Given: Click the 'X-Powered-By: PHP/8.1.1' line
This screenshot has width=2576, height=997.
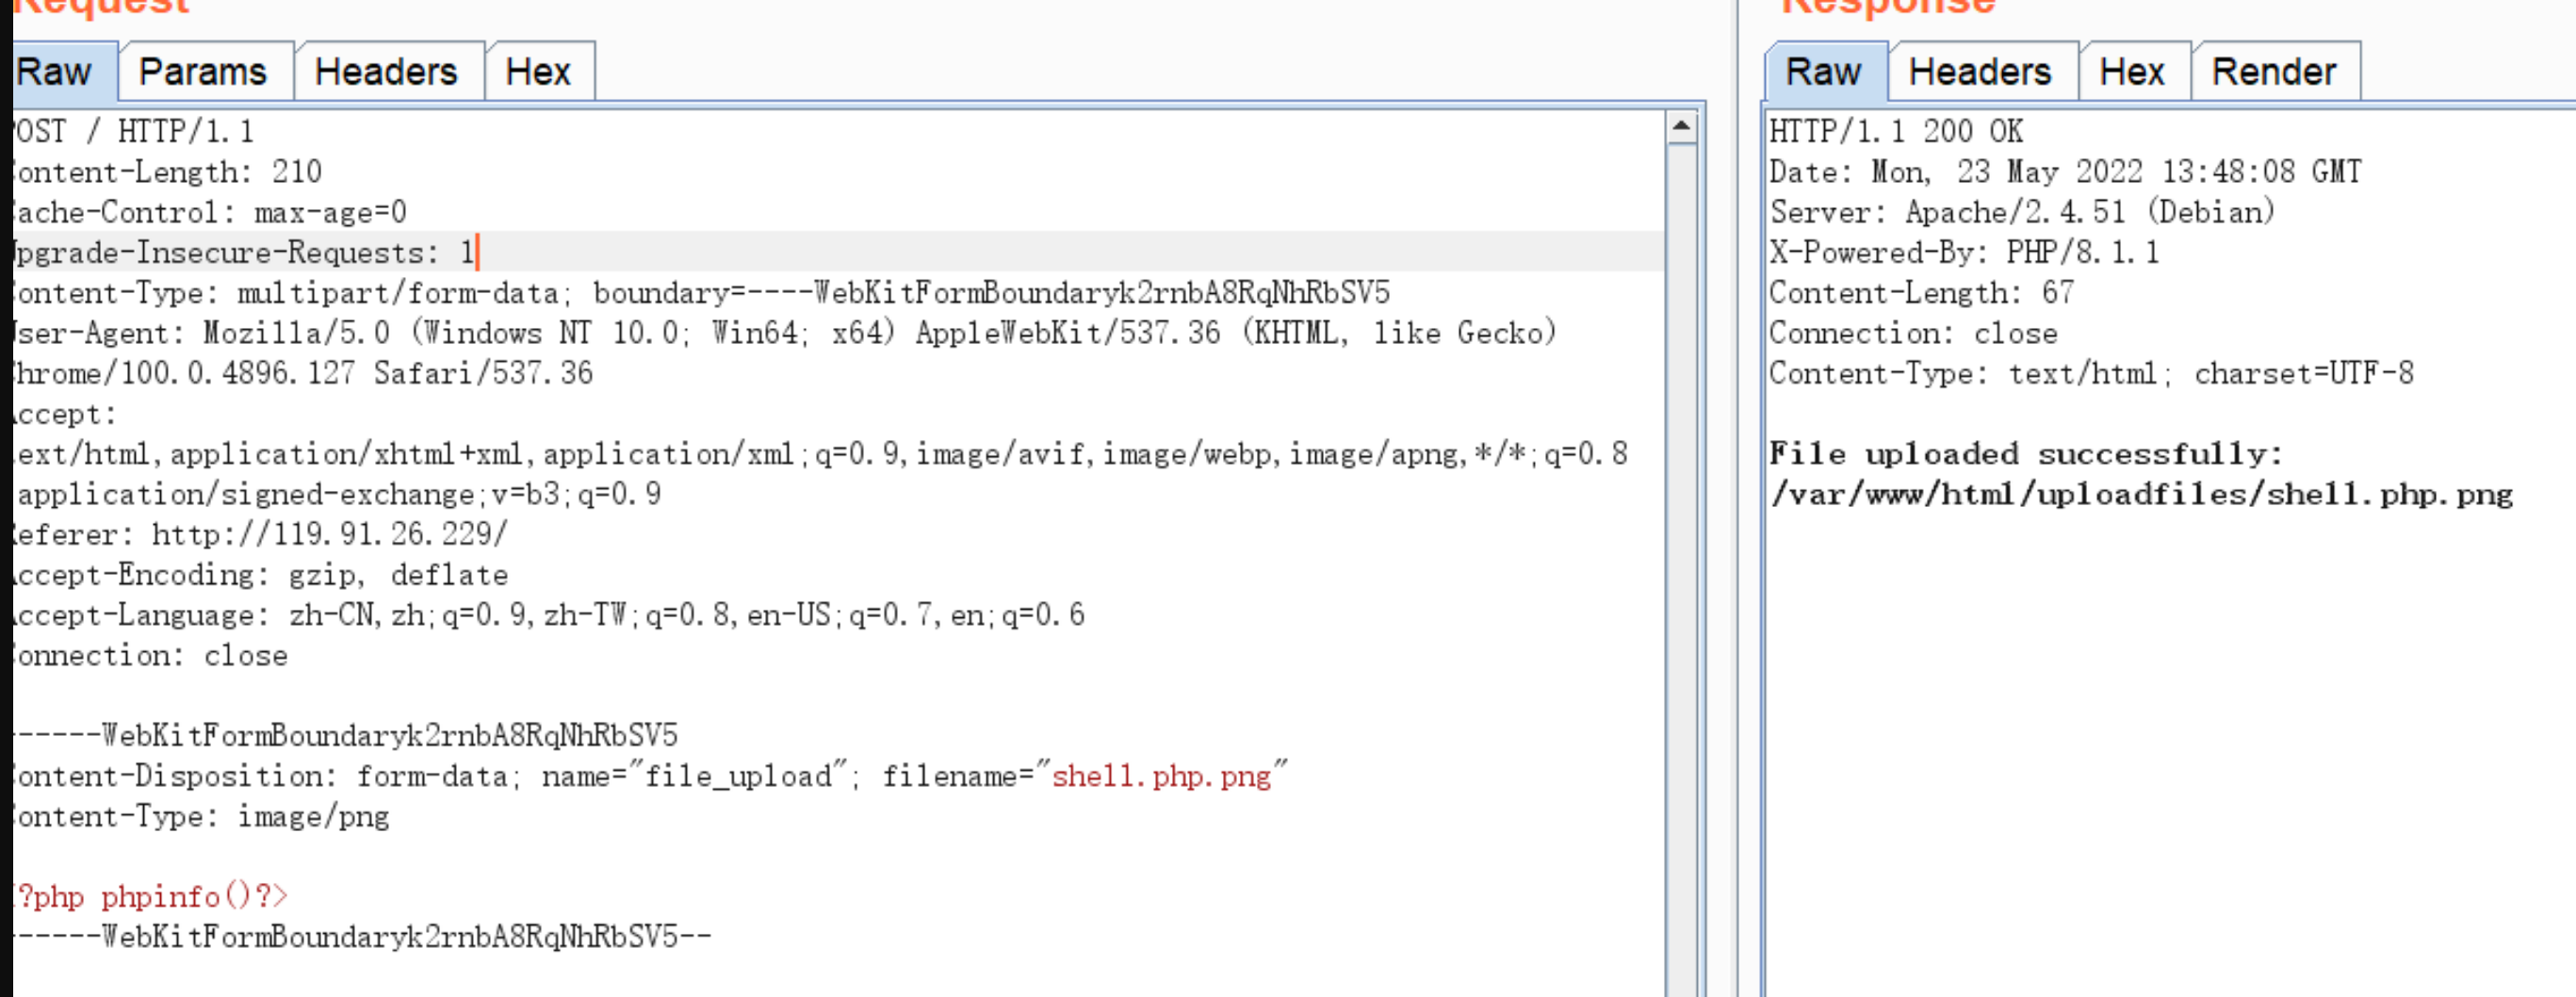Looking at the screenshot, I should [x=1964, y=252].
